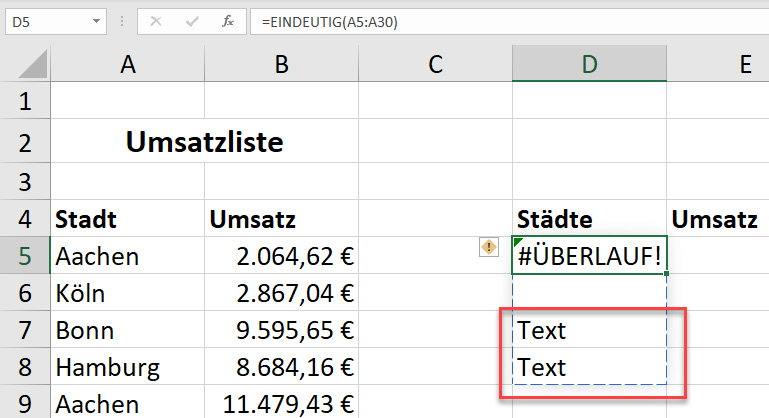
Task: Select column C header
Action: pyautogui.click(x=435, y=64)
